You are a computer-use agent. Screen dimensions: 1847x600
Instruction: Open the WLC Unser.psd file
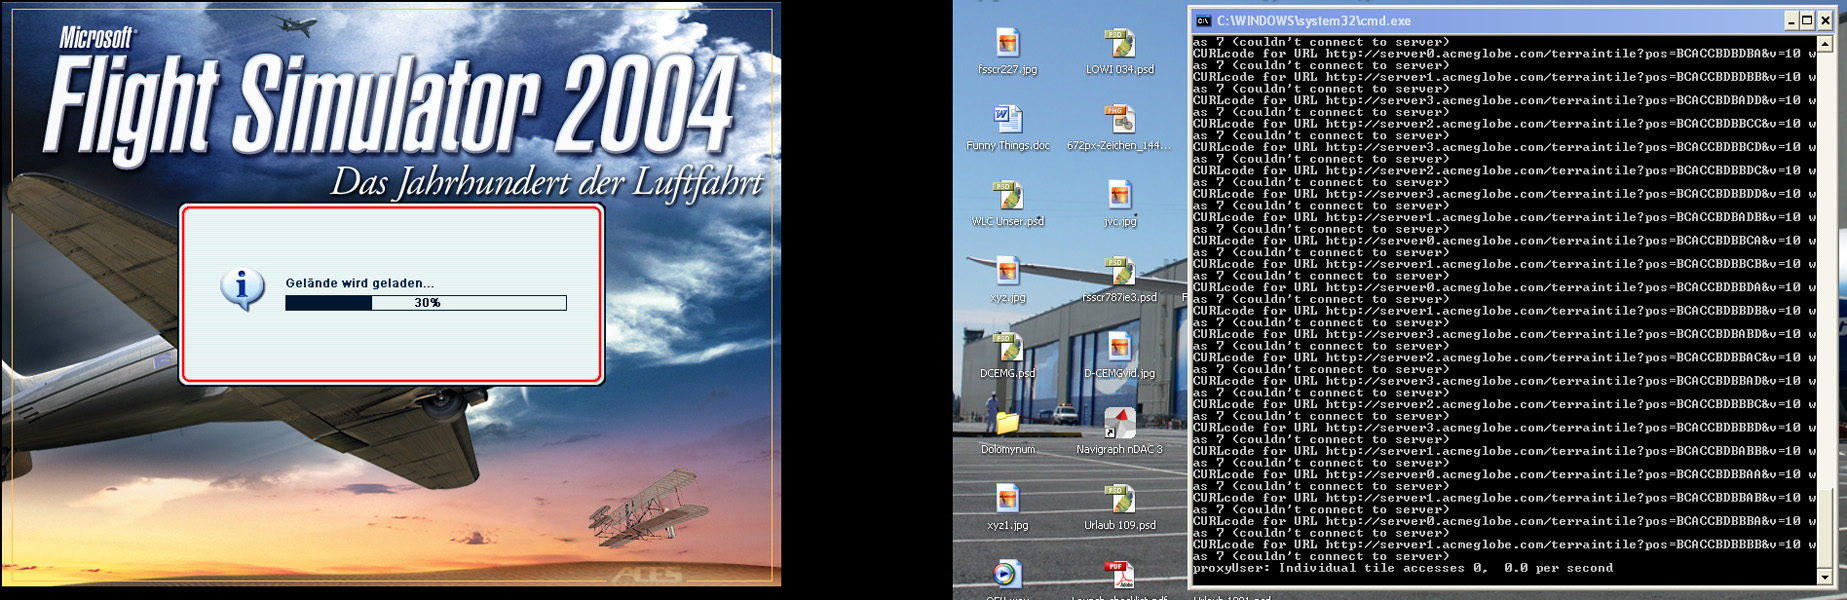tap(1007, 197)
